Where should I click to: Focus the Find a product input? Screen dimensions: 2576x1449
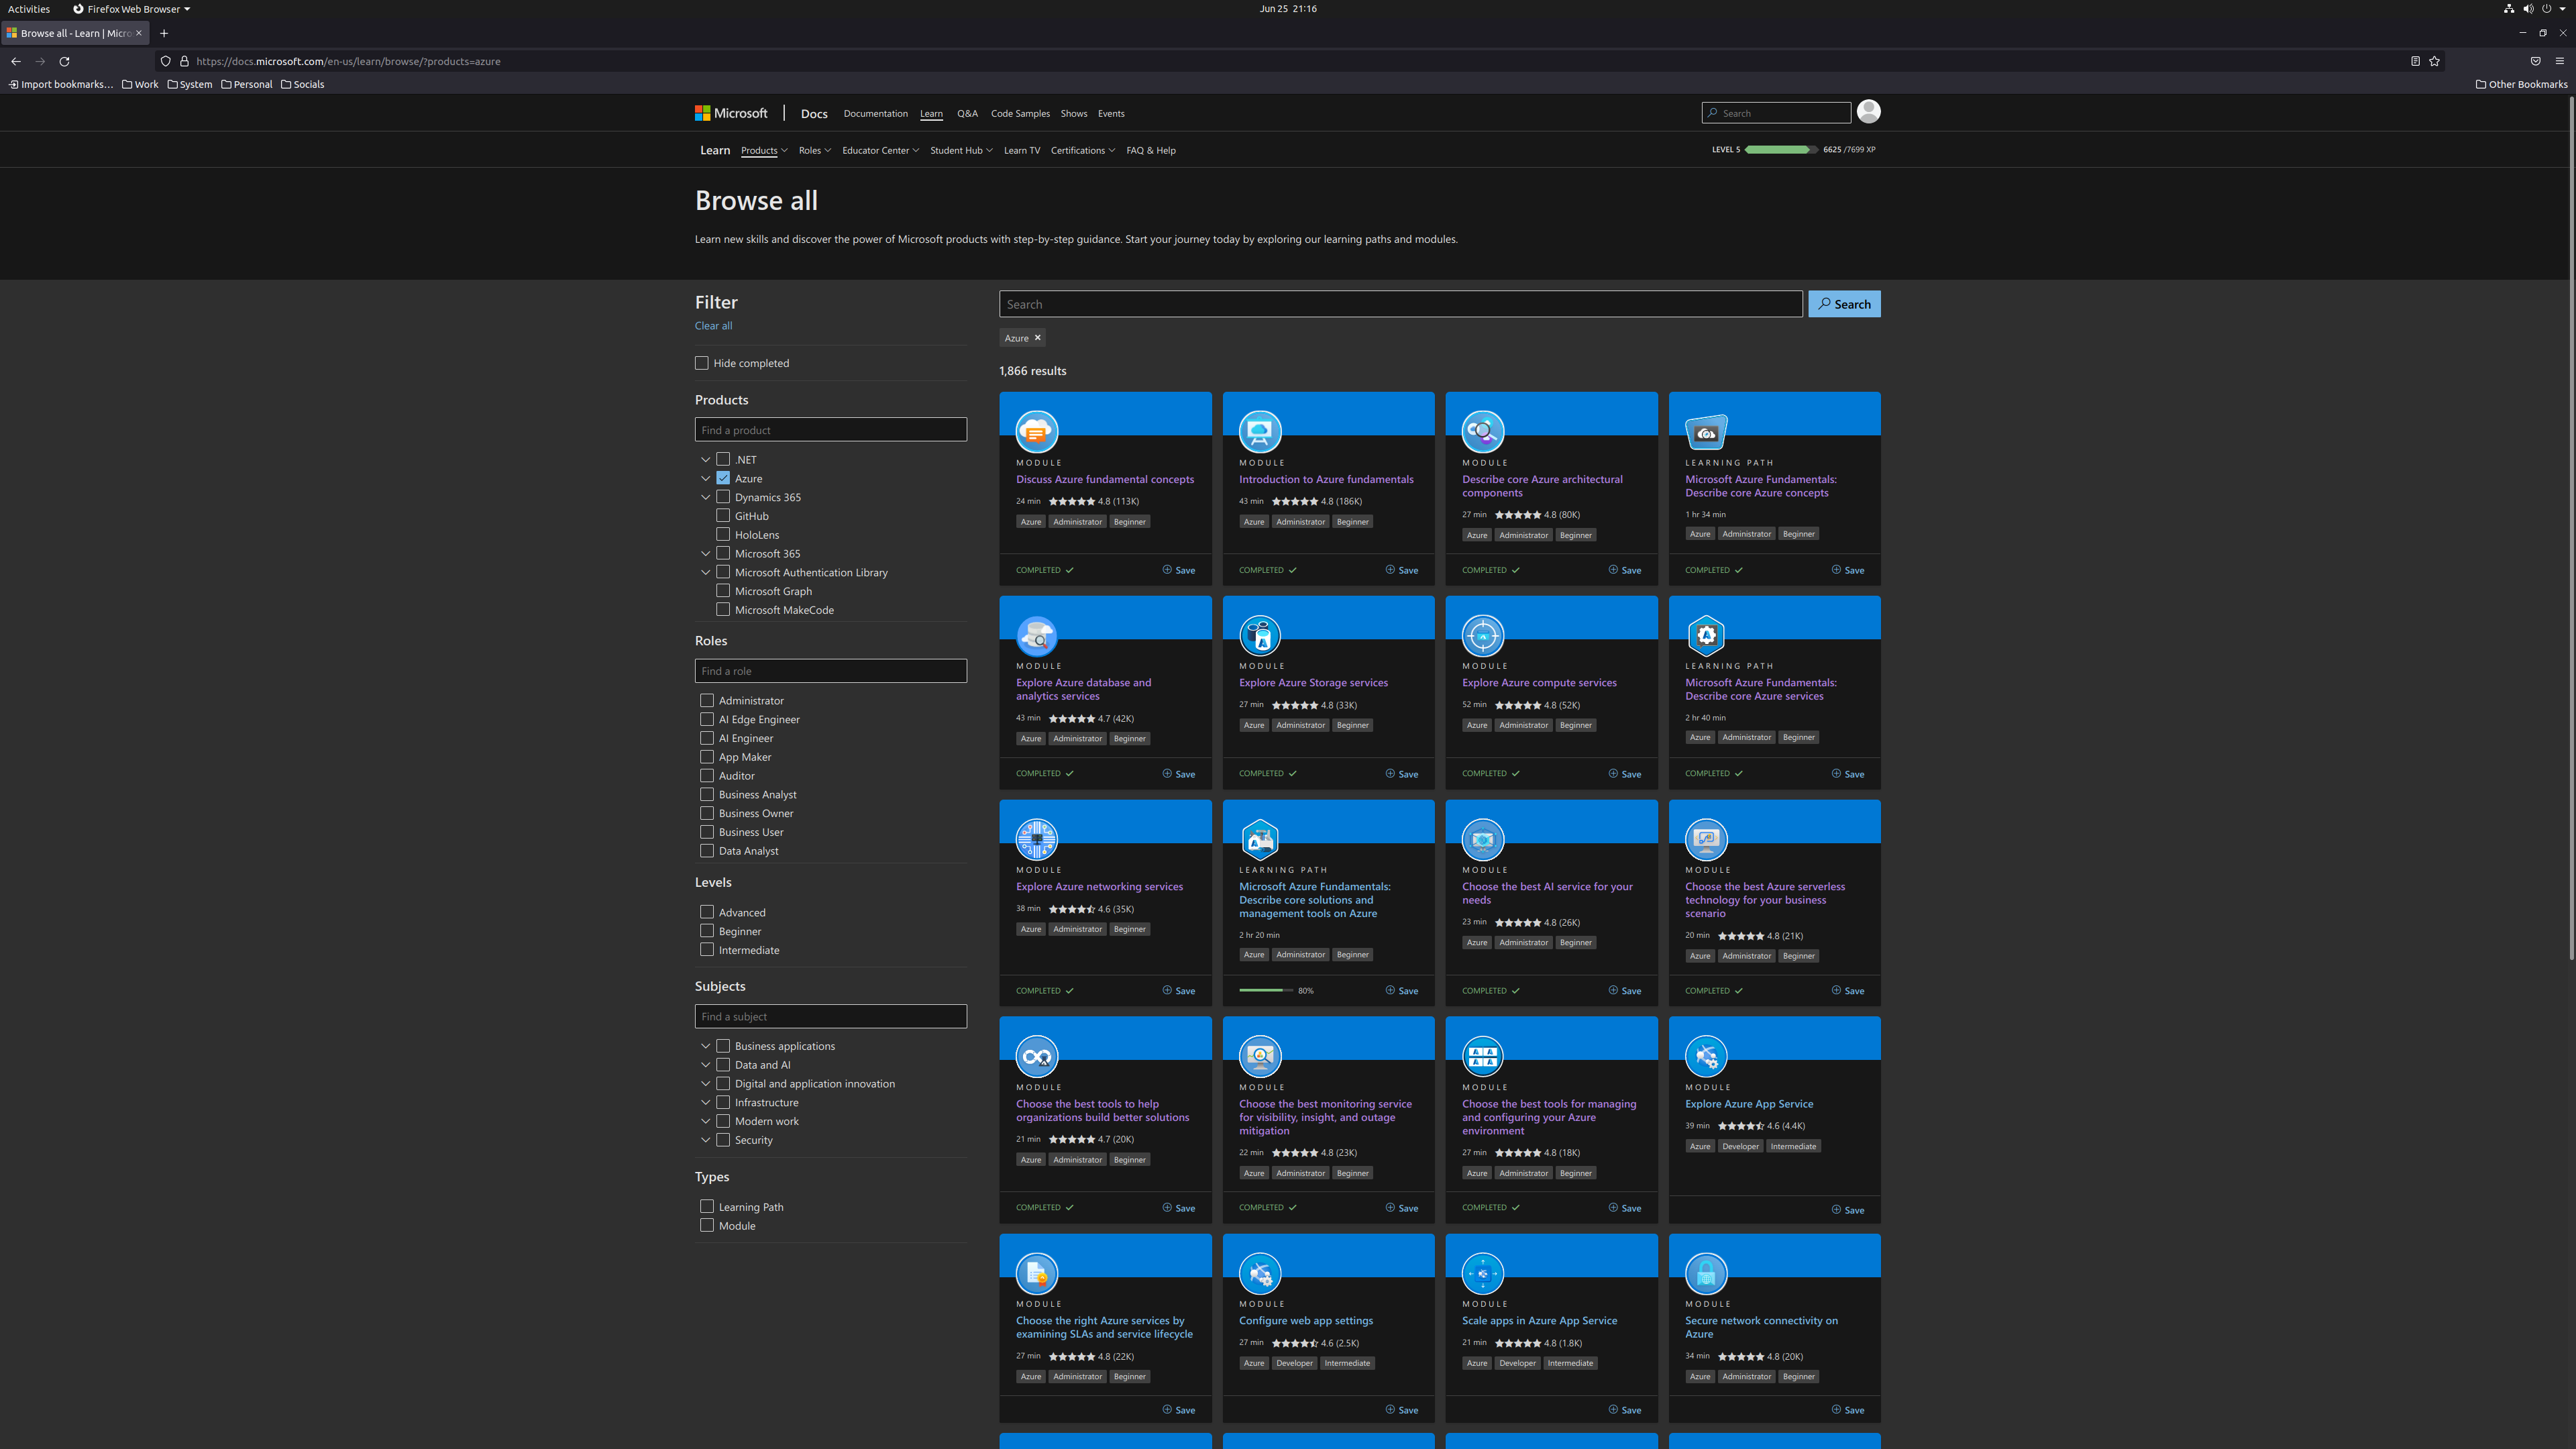point(830,430)
